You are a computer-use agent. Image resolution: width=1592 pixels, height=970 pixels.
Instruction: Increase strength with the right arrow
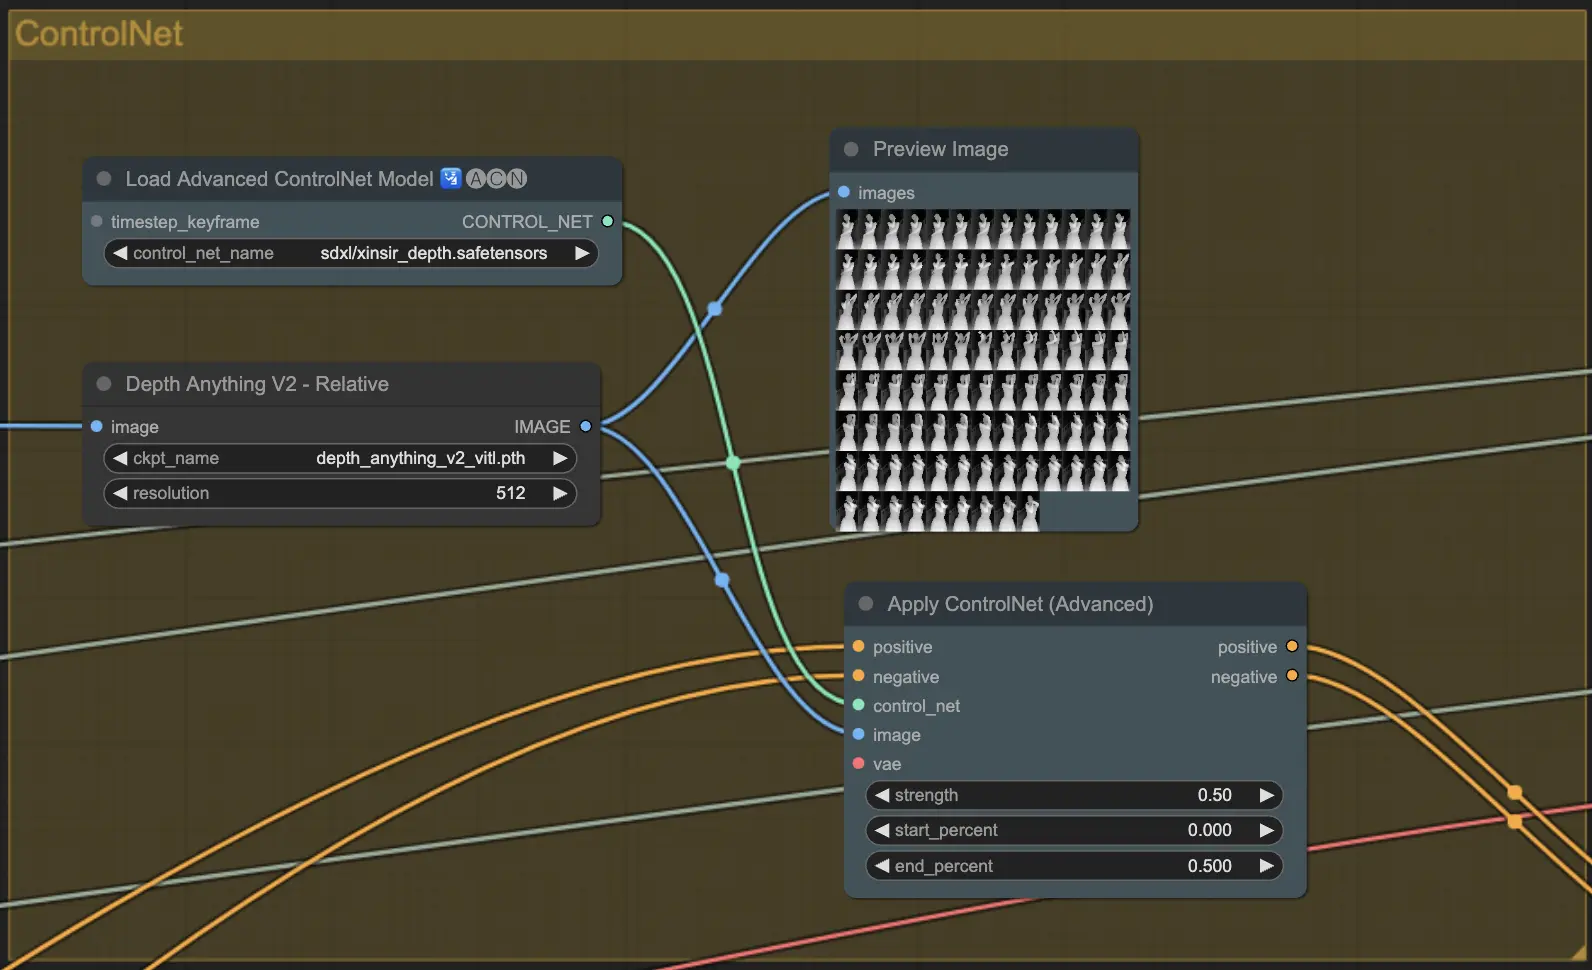pos(1267,795)
